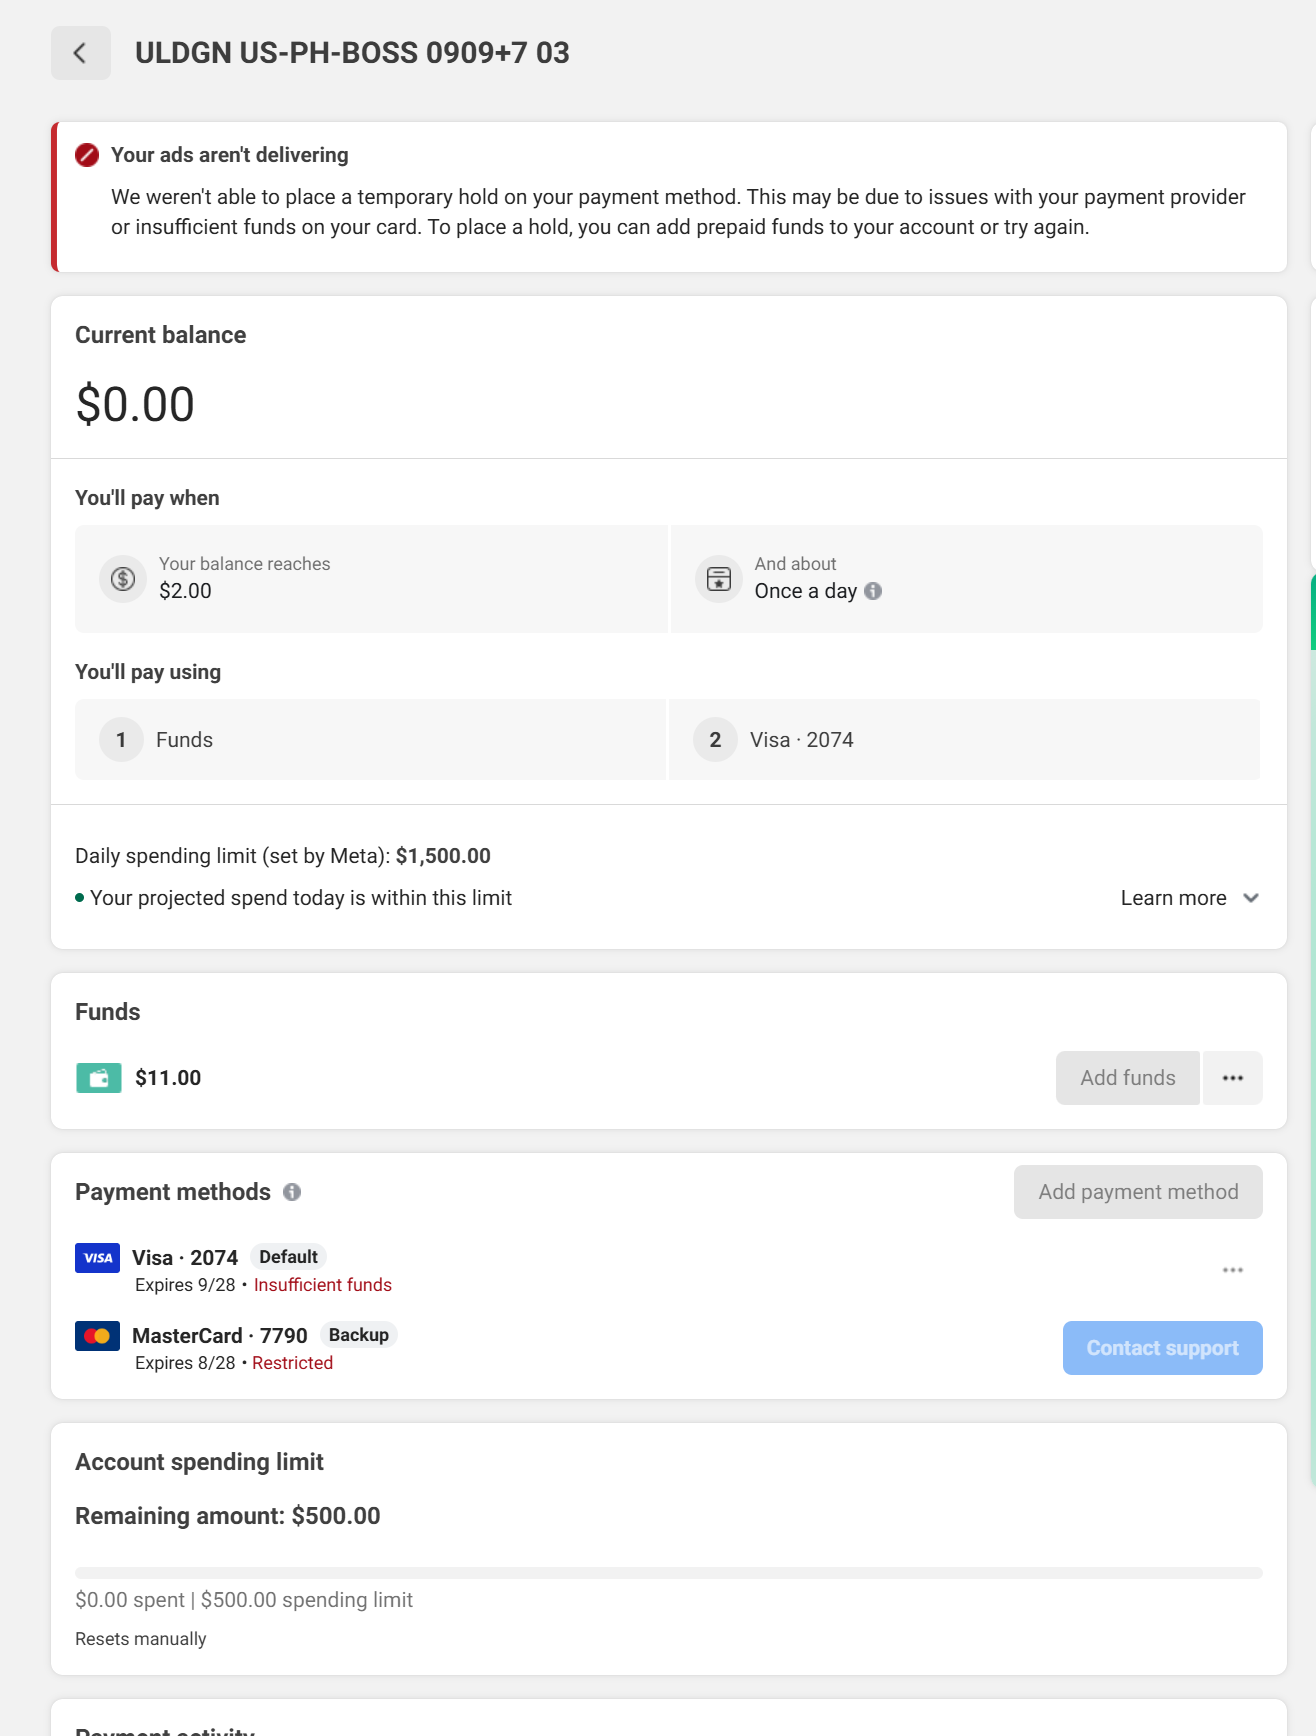
Task: Click the dollar coin balance threshold icon
Action: [x=123, y=579]
